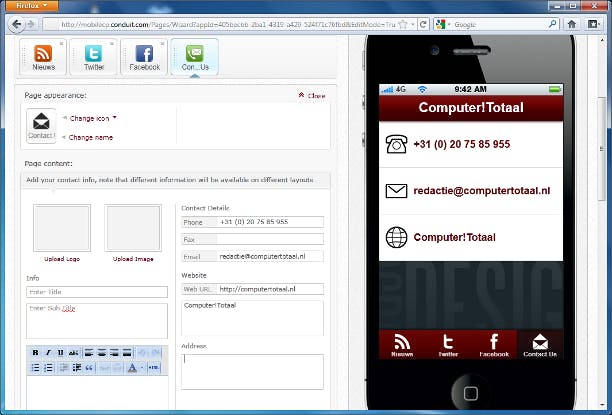Click the Address text area
Screen dimensions: 612x415
pos(253,372)
